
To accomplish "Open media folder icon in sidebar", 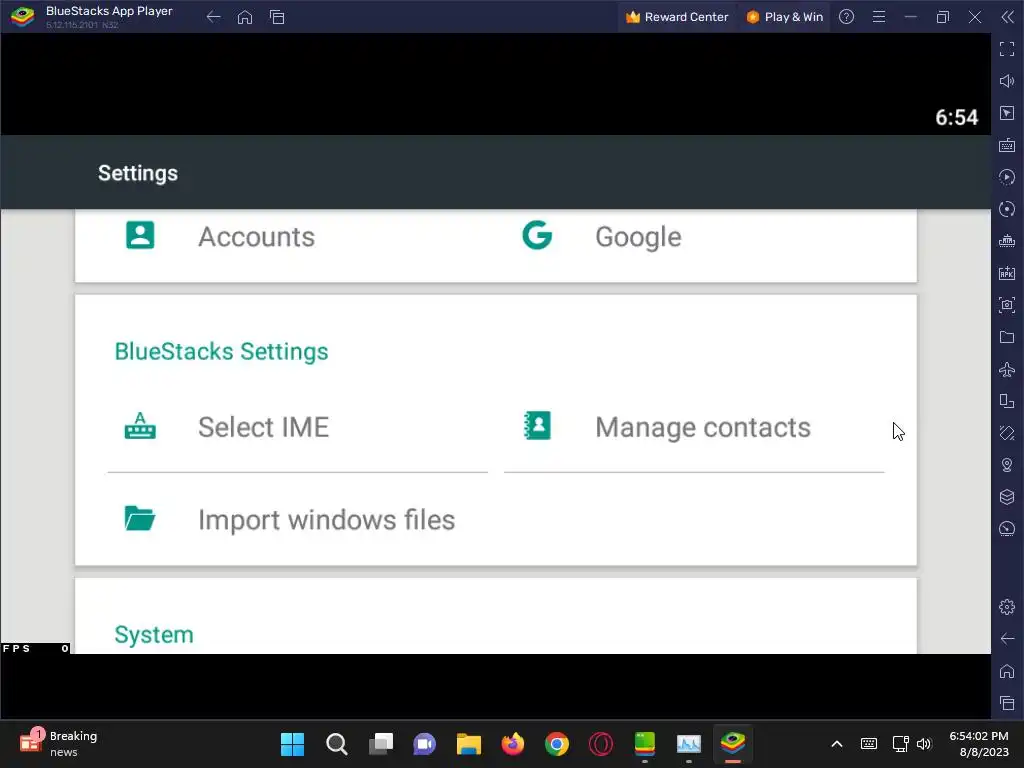I will (x=1007, y=337).
